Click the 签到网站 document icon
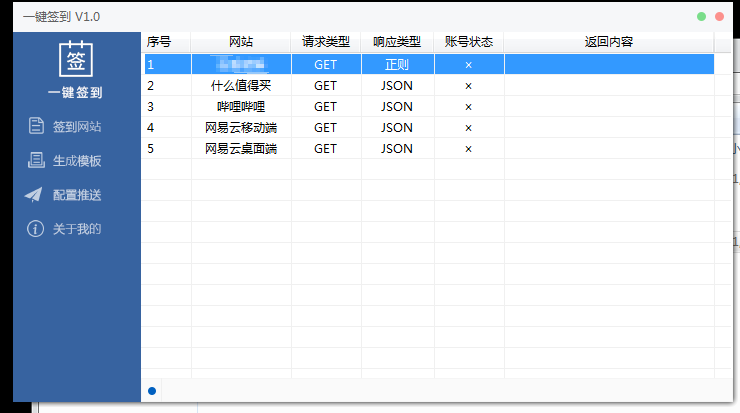Viewport: 740px width, 413px height. click(35, 126)
